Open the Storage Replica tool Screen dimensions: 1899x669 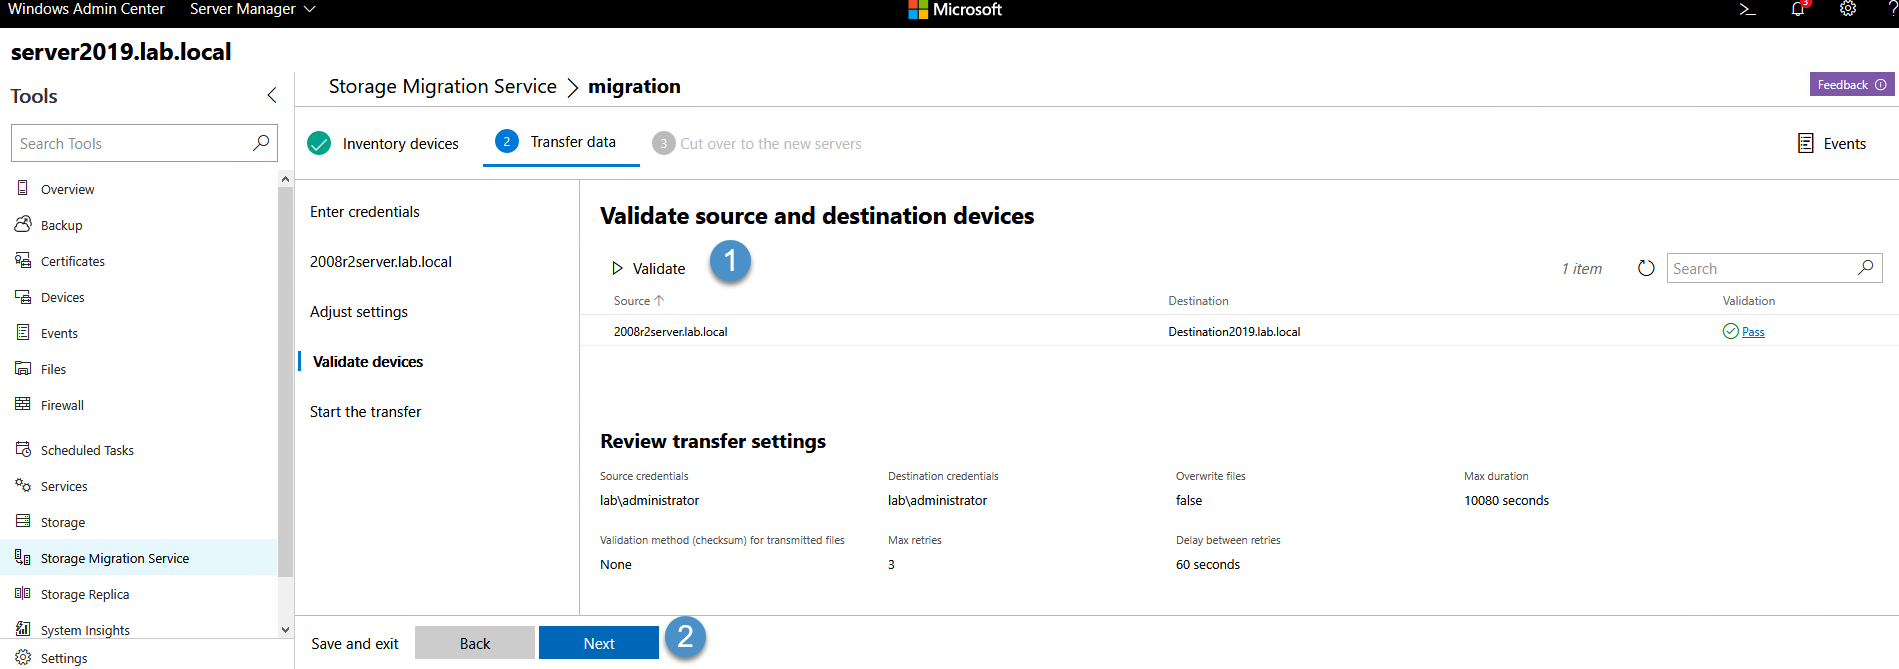138,593
